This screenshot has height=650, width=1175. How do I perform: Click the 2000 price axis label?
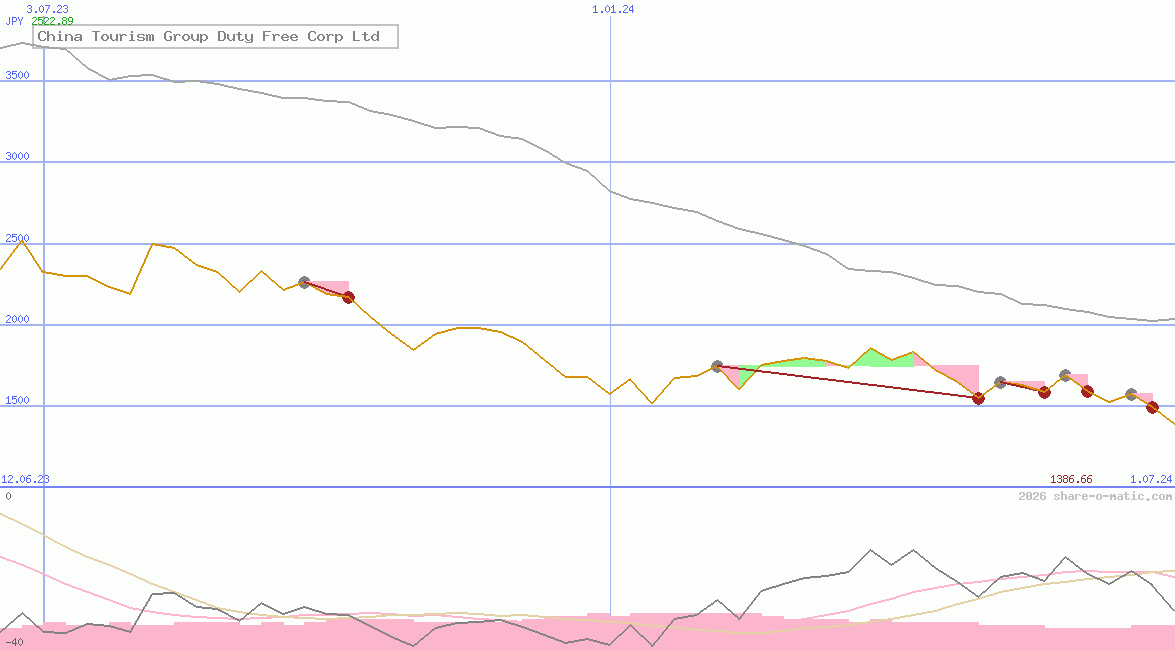pyautogui.click(x=17, y=319)
